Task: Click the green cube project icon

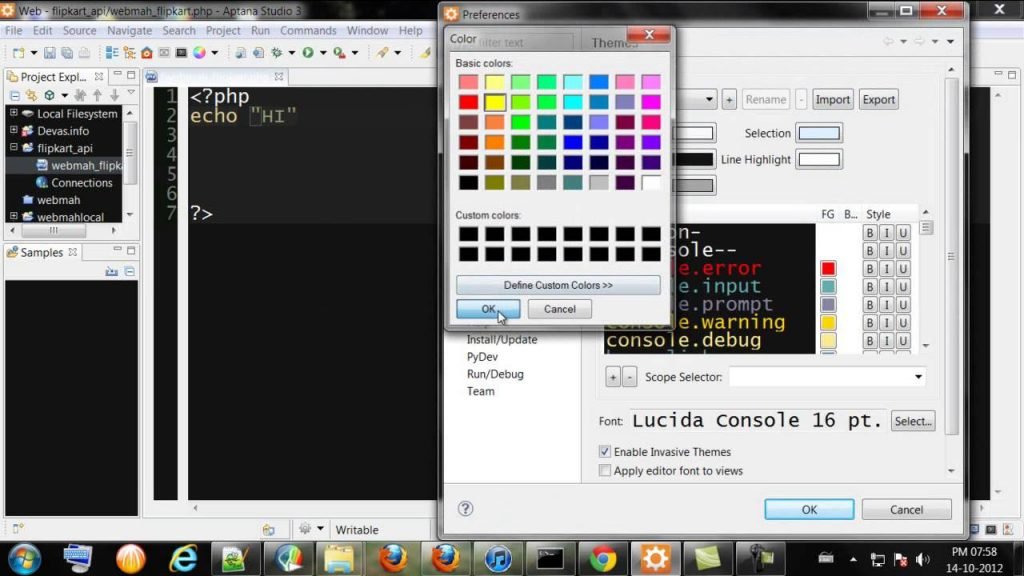Action: [49, 95]
